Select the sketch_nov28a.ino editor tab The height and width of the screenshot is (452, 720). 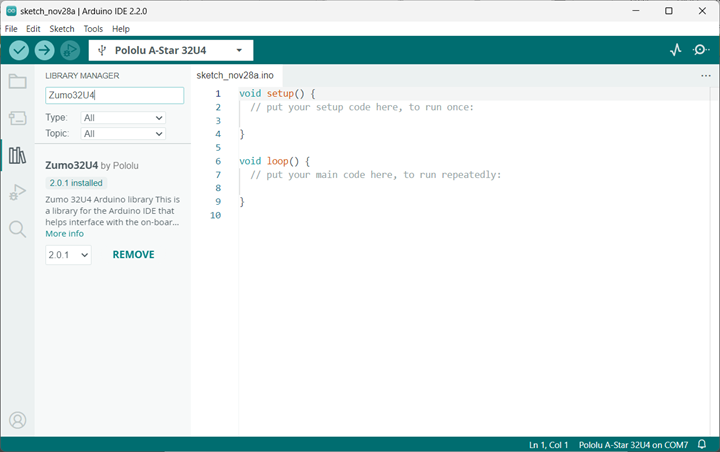235,75
